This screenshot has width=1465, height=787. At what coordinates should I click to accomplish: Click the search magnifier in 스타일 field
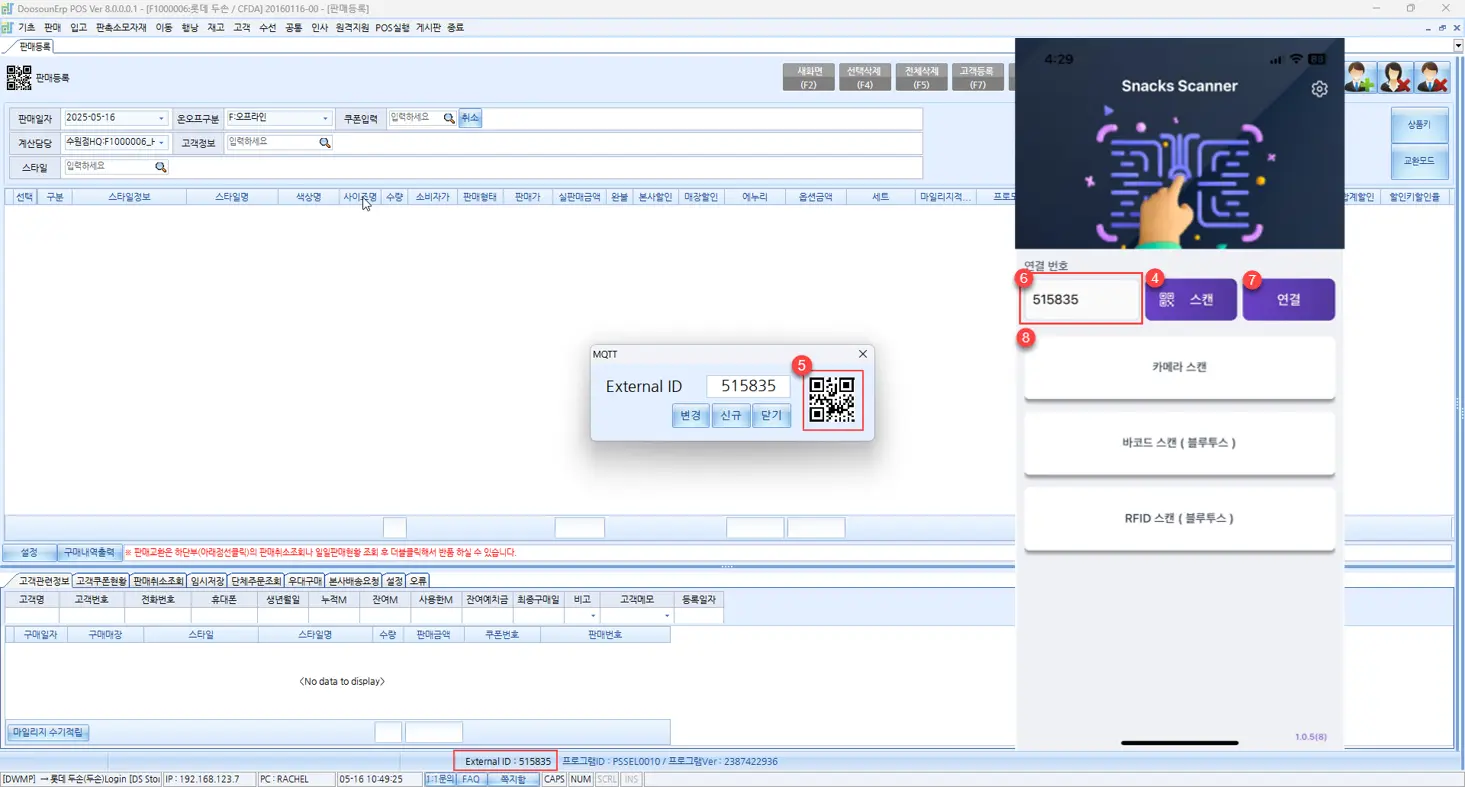pyautogui.click(x=160, y=167)
